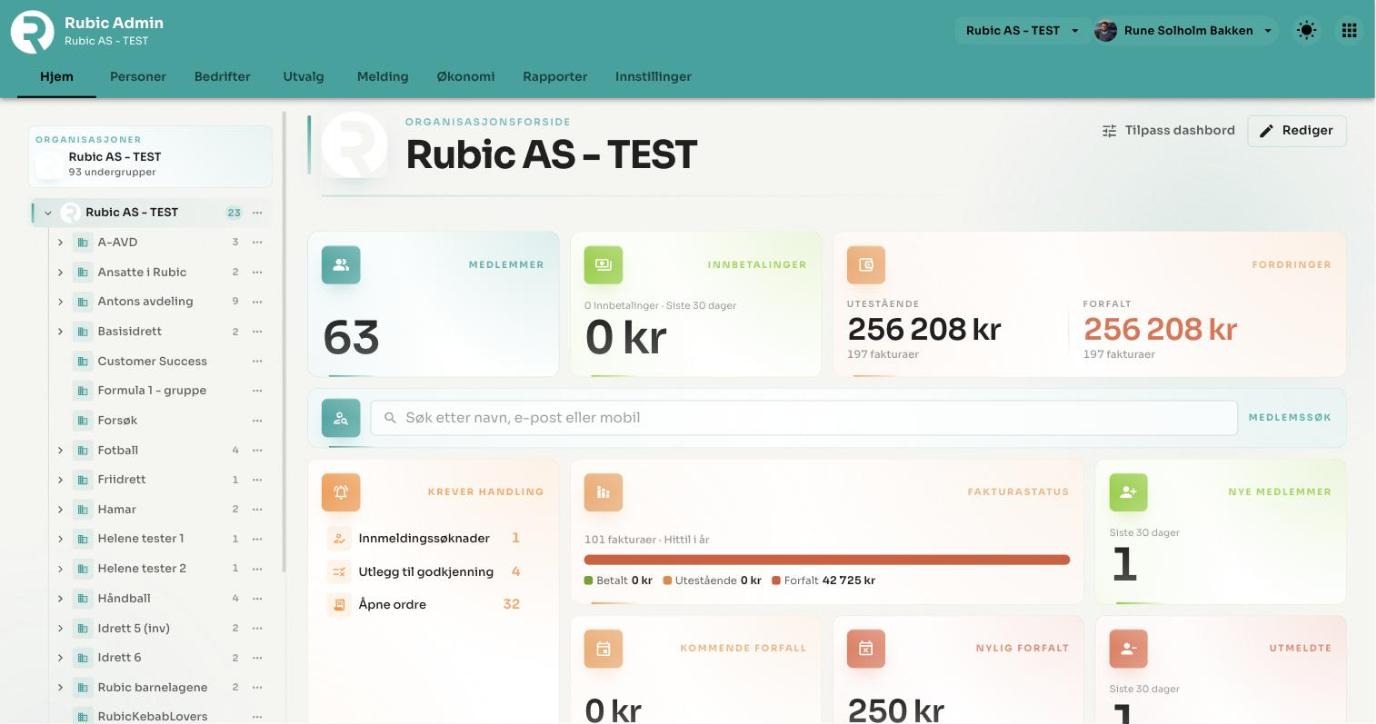Click the Fakturastatus red progress bar
Image resolution: width=1376 pixels, height=724 pixels.
(x=827, y=560)
